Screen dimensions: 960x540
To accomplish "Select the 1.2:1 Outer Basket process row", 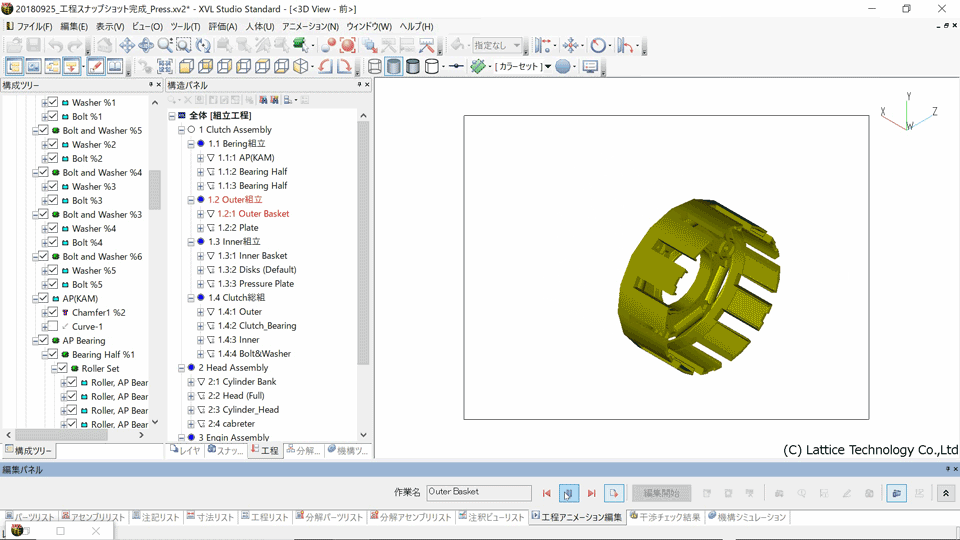I will [253, 214].
